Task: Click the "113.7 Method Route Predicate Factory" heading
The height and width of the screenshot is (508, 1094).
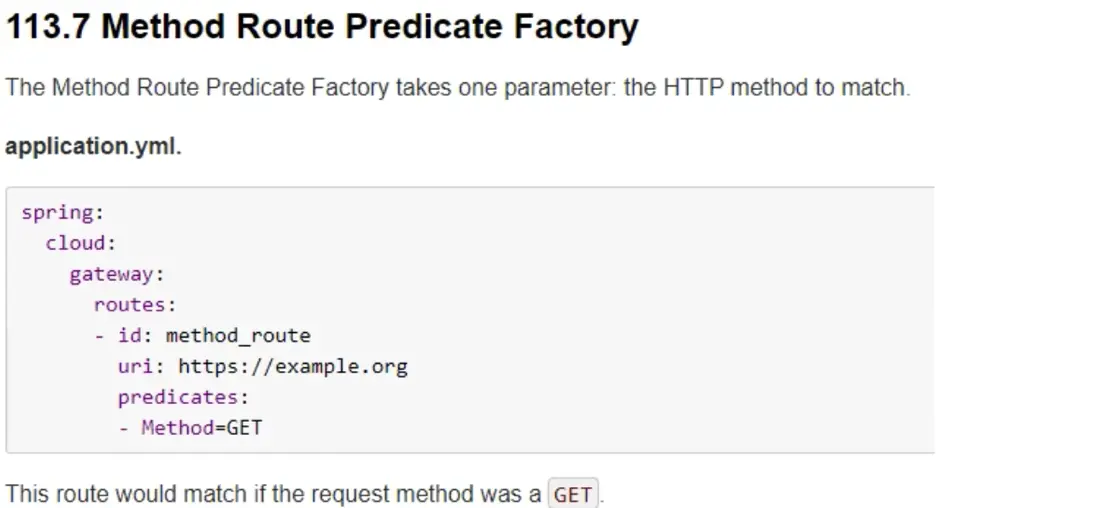Action: click(322, 27)
